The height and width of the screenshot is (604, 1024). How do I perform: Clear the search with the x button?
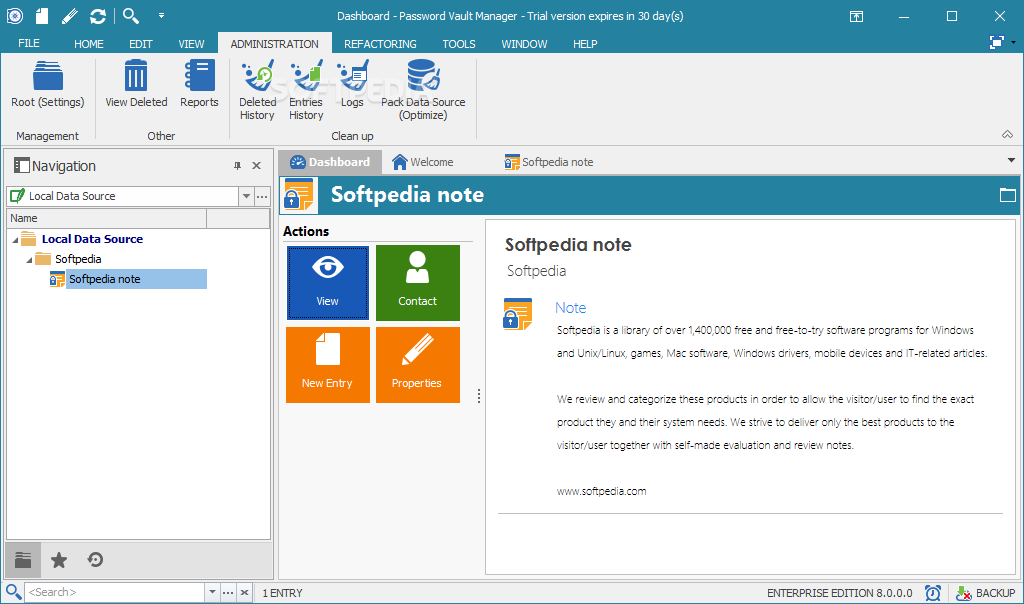pyautogui.click(x=244, y=592)
